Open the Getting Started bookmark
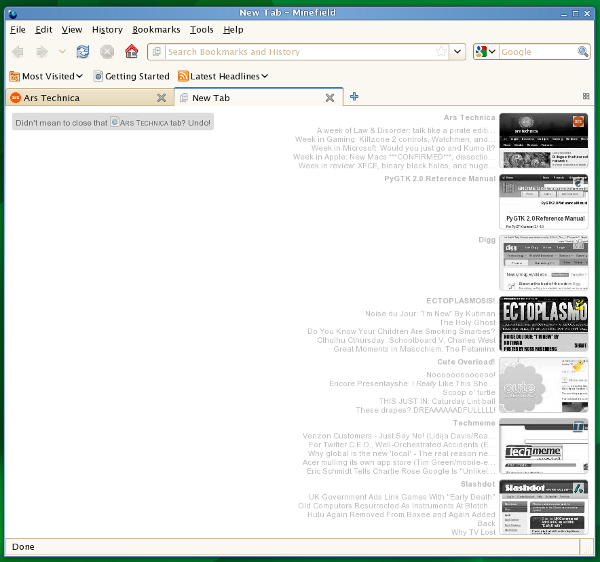 pyautogui.click(x=132, y=77)
